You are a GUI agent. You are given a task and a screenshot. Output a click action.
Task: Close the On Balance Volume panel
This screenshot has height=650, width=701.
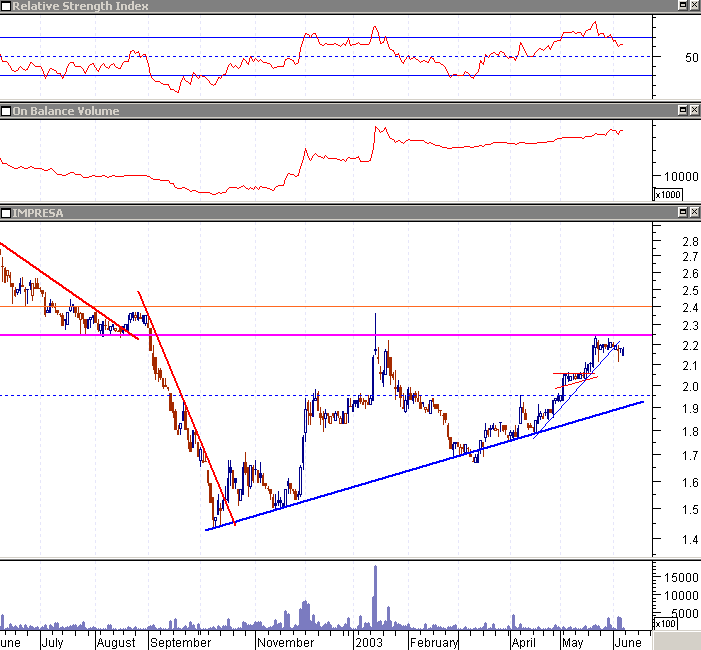694,110
